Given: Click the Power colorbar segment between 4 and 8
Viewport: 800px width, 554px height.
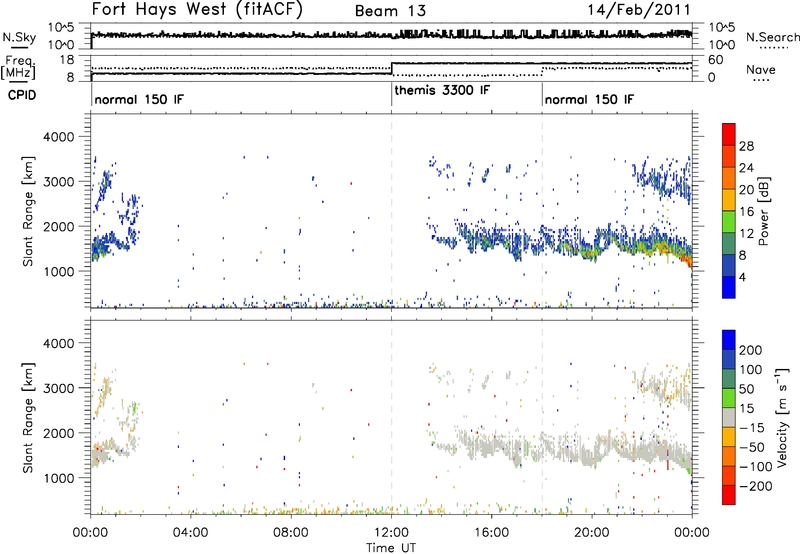Looking at the screenshot, I should [729, 266].
